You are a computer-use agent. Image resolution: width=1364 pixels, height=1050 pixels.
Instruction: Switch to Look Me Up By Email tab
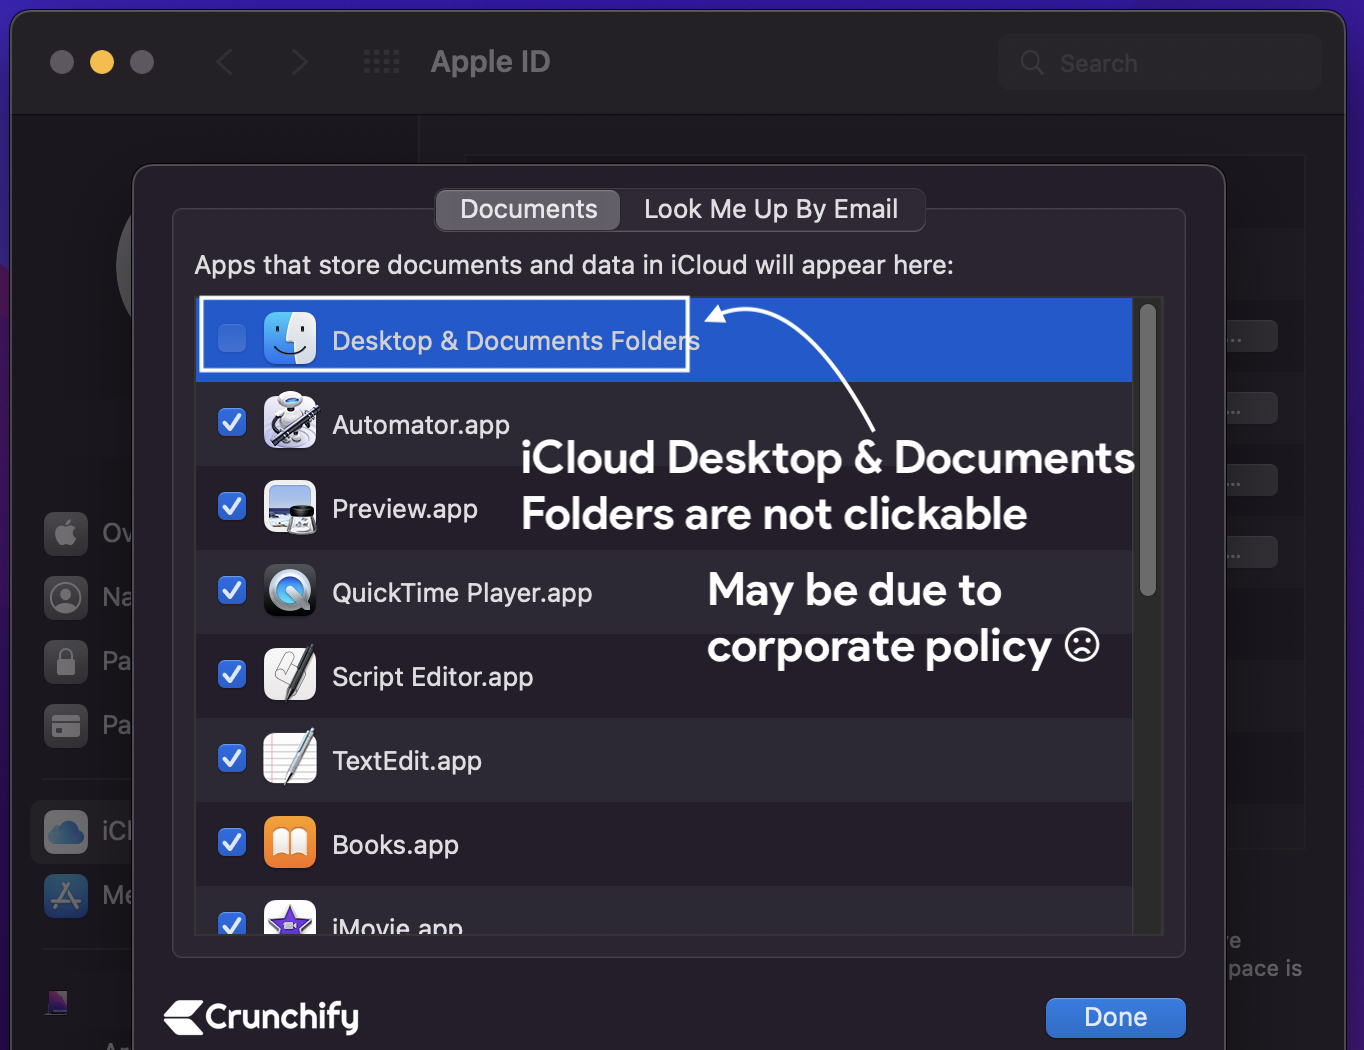tap(771, 209)
